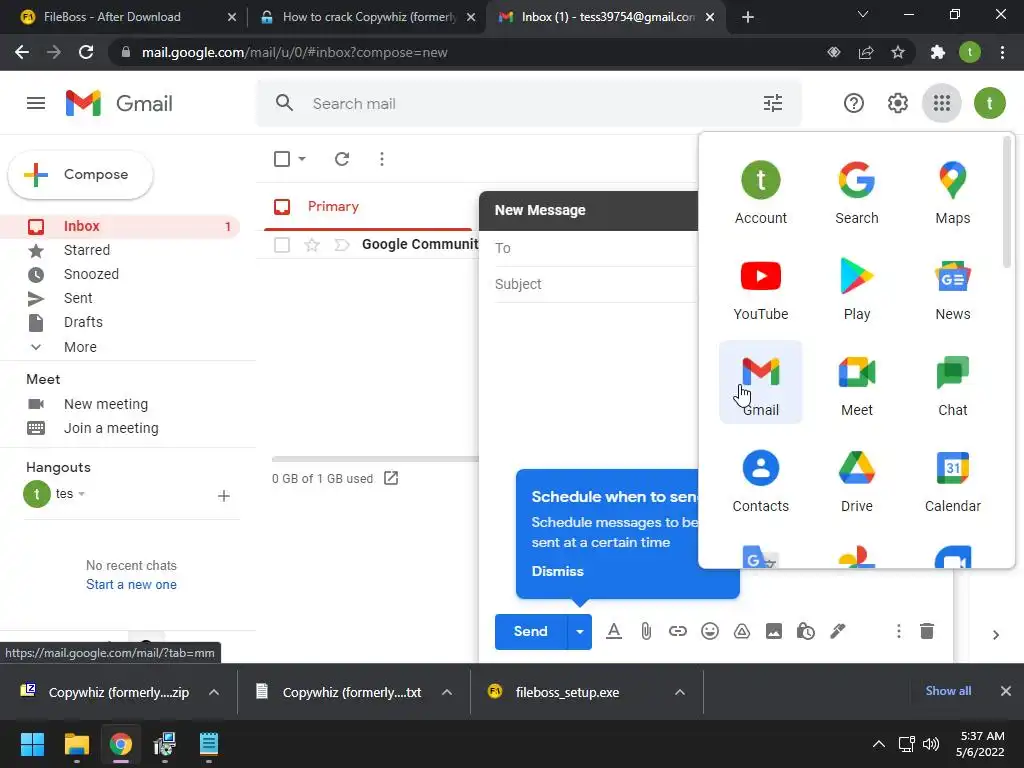Expand options for Copywhiz txt download
This screenshot has width=1024, height=768.
coord(447,692)
